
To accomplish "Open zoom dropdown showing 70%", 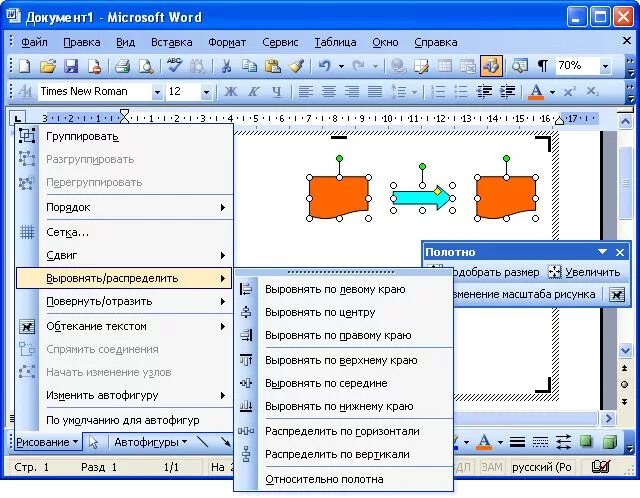I will (x=606, y=66).
